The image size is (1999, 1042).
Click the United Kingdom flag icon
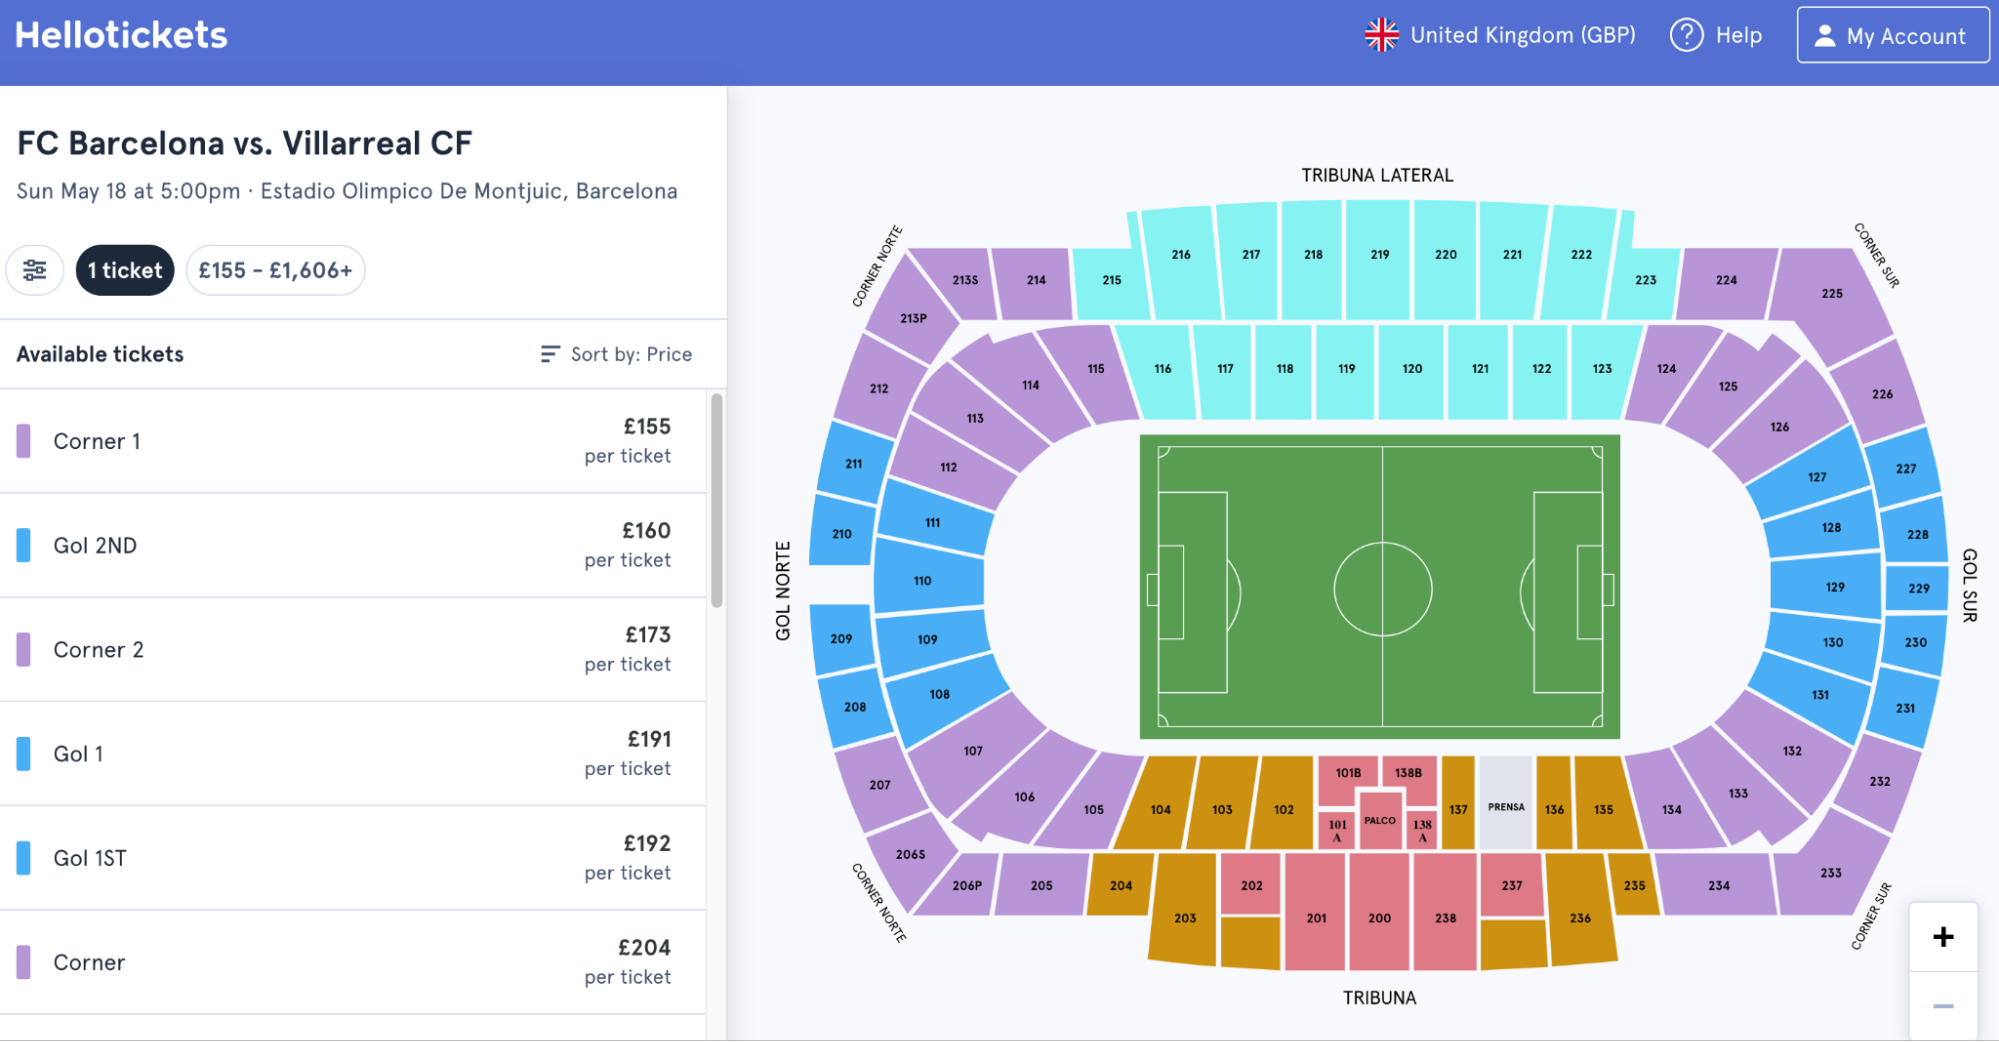click(x=1381, y=34)
